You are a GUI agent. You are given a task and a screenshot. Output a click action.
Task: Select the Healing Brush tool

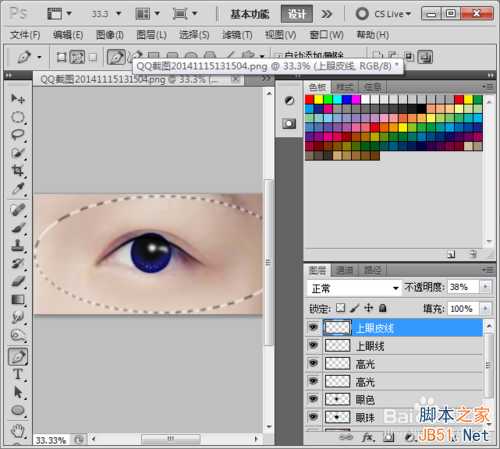[x=18, y=210]
